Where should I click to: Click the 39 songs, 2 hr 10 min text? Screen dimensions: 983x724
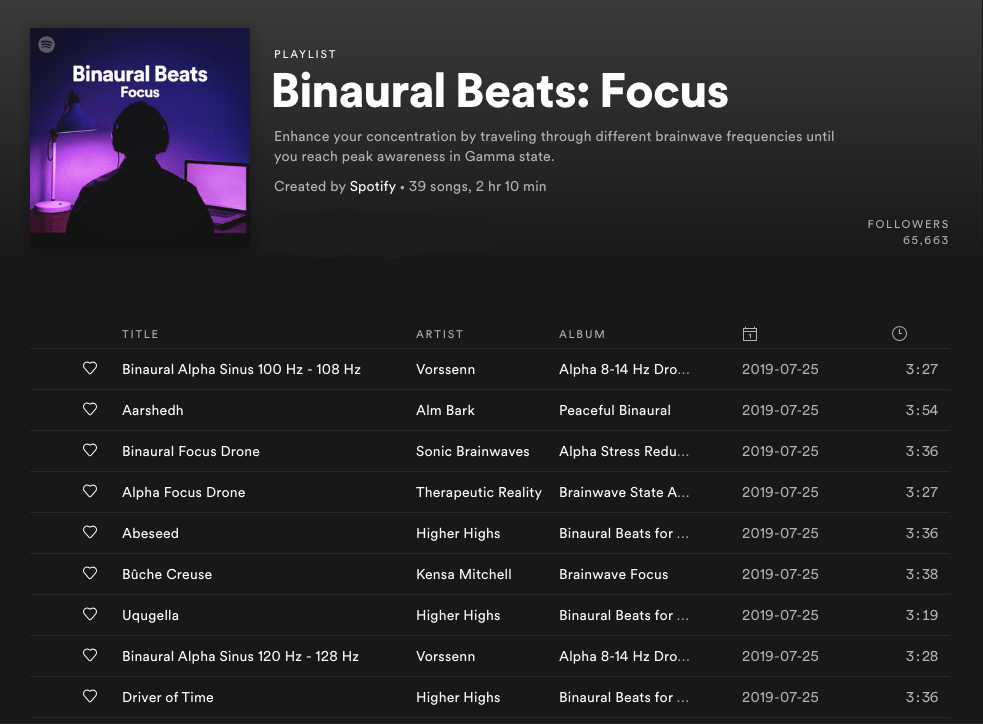pos(477,187)
